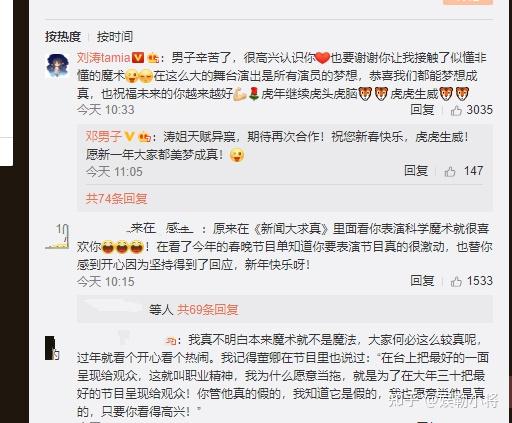Open avatar of the second commenter
Viewport: 512px width, 423px height.
click(x=57, y=237)
